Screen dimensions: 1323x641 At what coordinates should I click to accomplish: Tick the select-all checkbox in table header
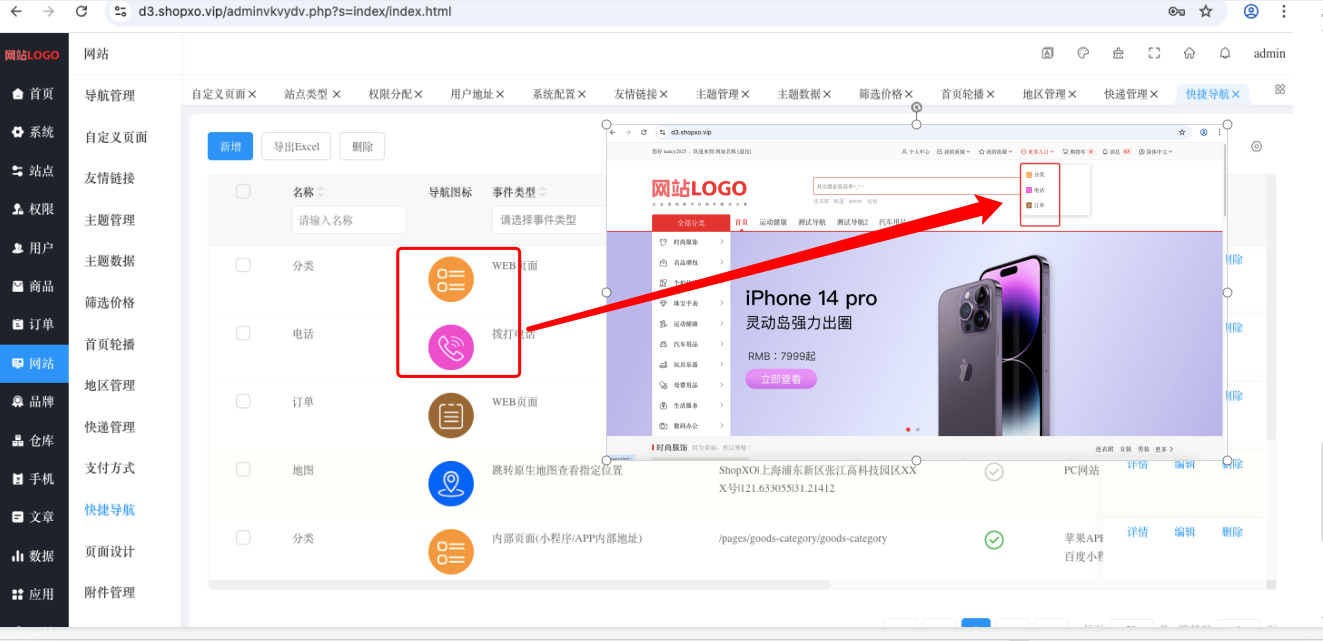point(243,191)
